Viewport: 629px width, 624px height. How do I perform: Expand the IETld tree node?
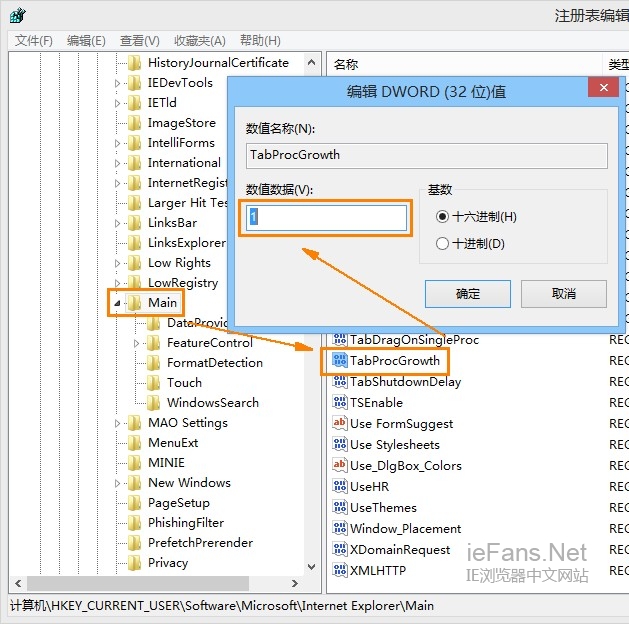coord(117,103)
